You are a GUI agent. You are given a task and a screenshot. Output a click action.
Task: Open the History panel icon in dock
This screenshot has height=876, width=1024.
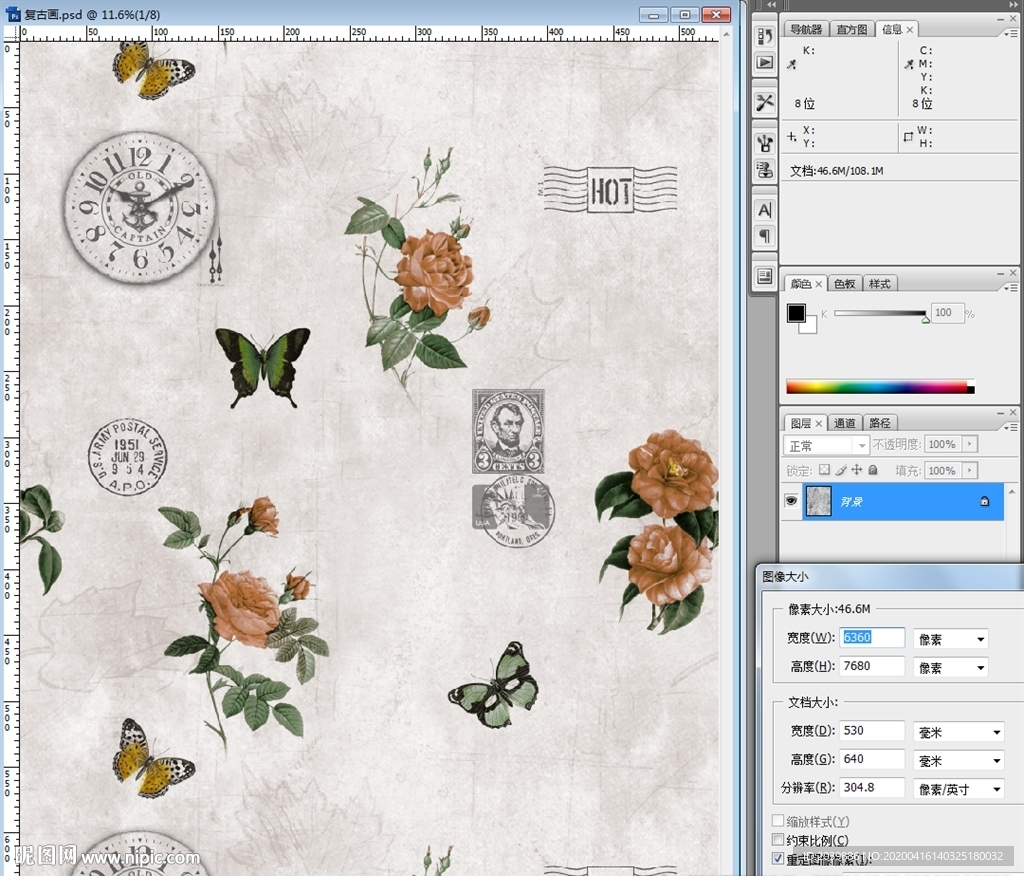pos(765,37)
